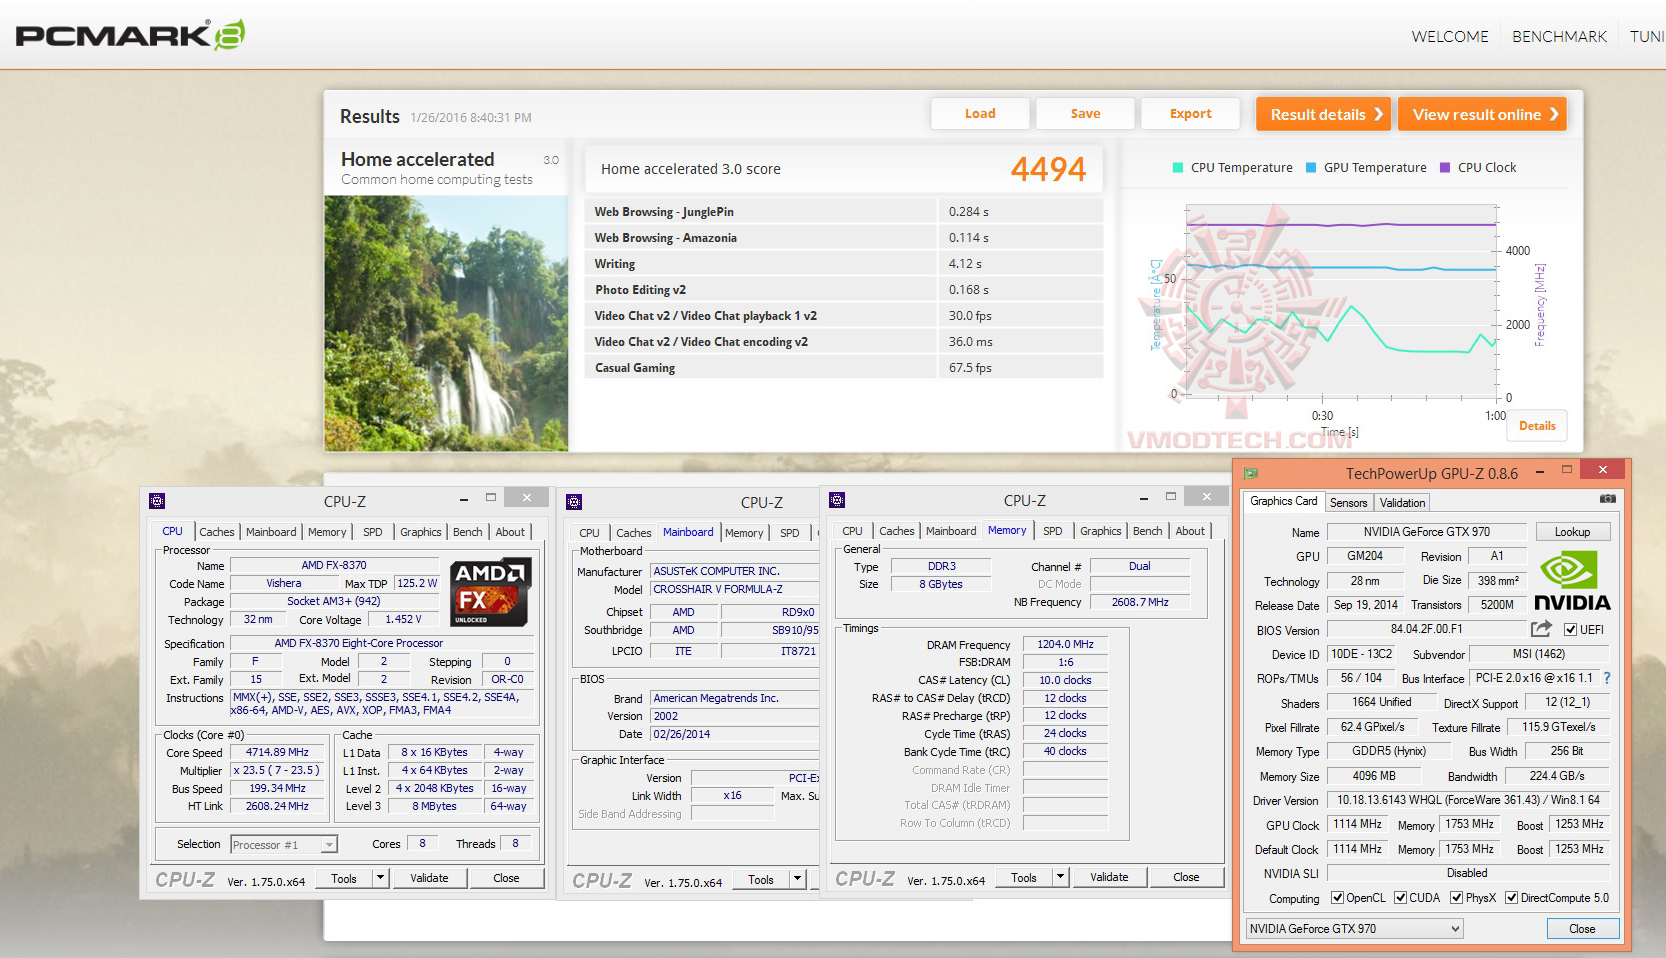1666x958 pixels.
Task: Open the Processor #1 selection dropdown
Action: point(284,845)
